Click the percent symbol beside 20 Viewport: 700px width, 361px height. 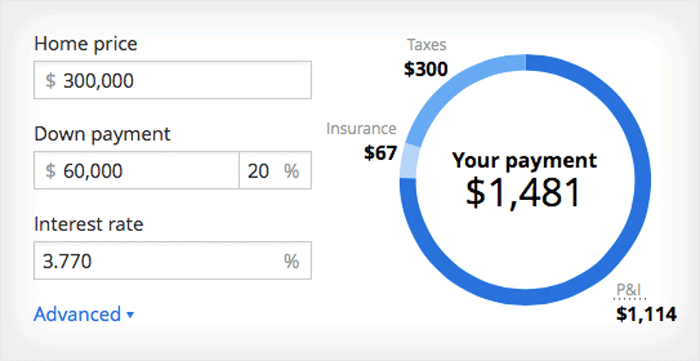(x=292, y=171)
